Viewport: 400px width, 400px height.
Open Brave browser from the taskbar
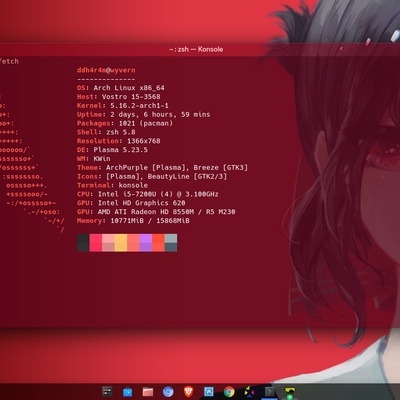coord(188,391)
